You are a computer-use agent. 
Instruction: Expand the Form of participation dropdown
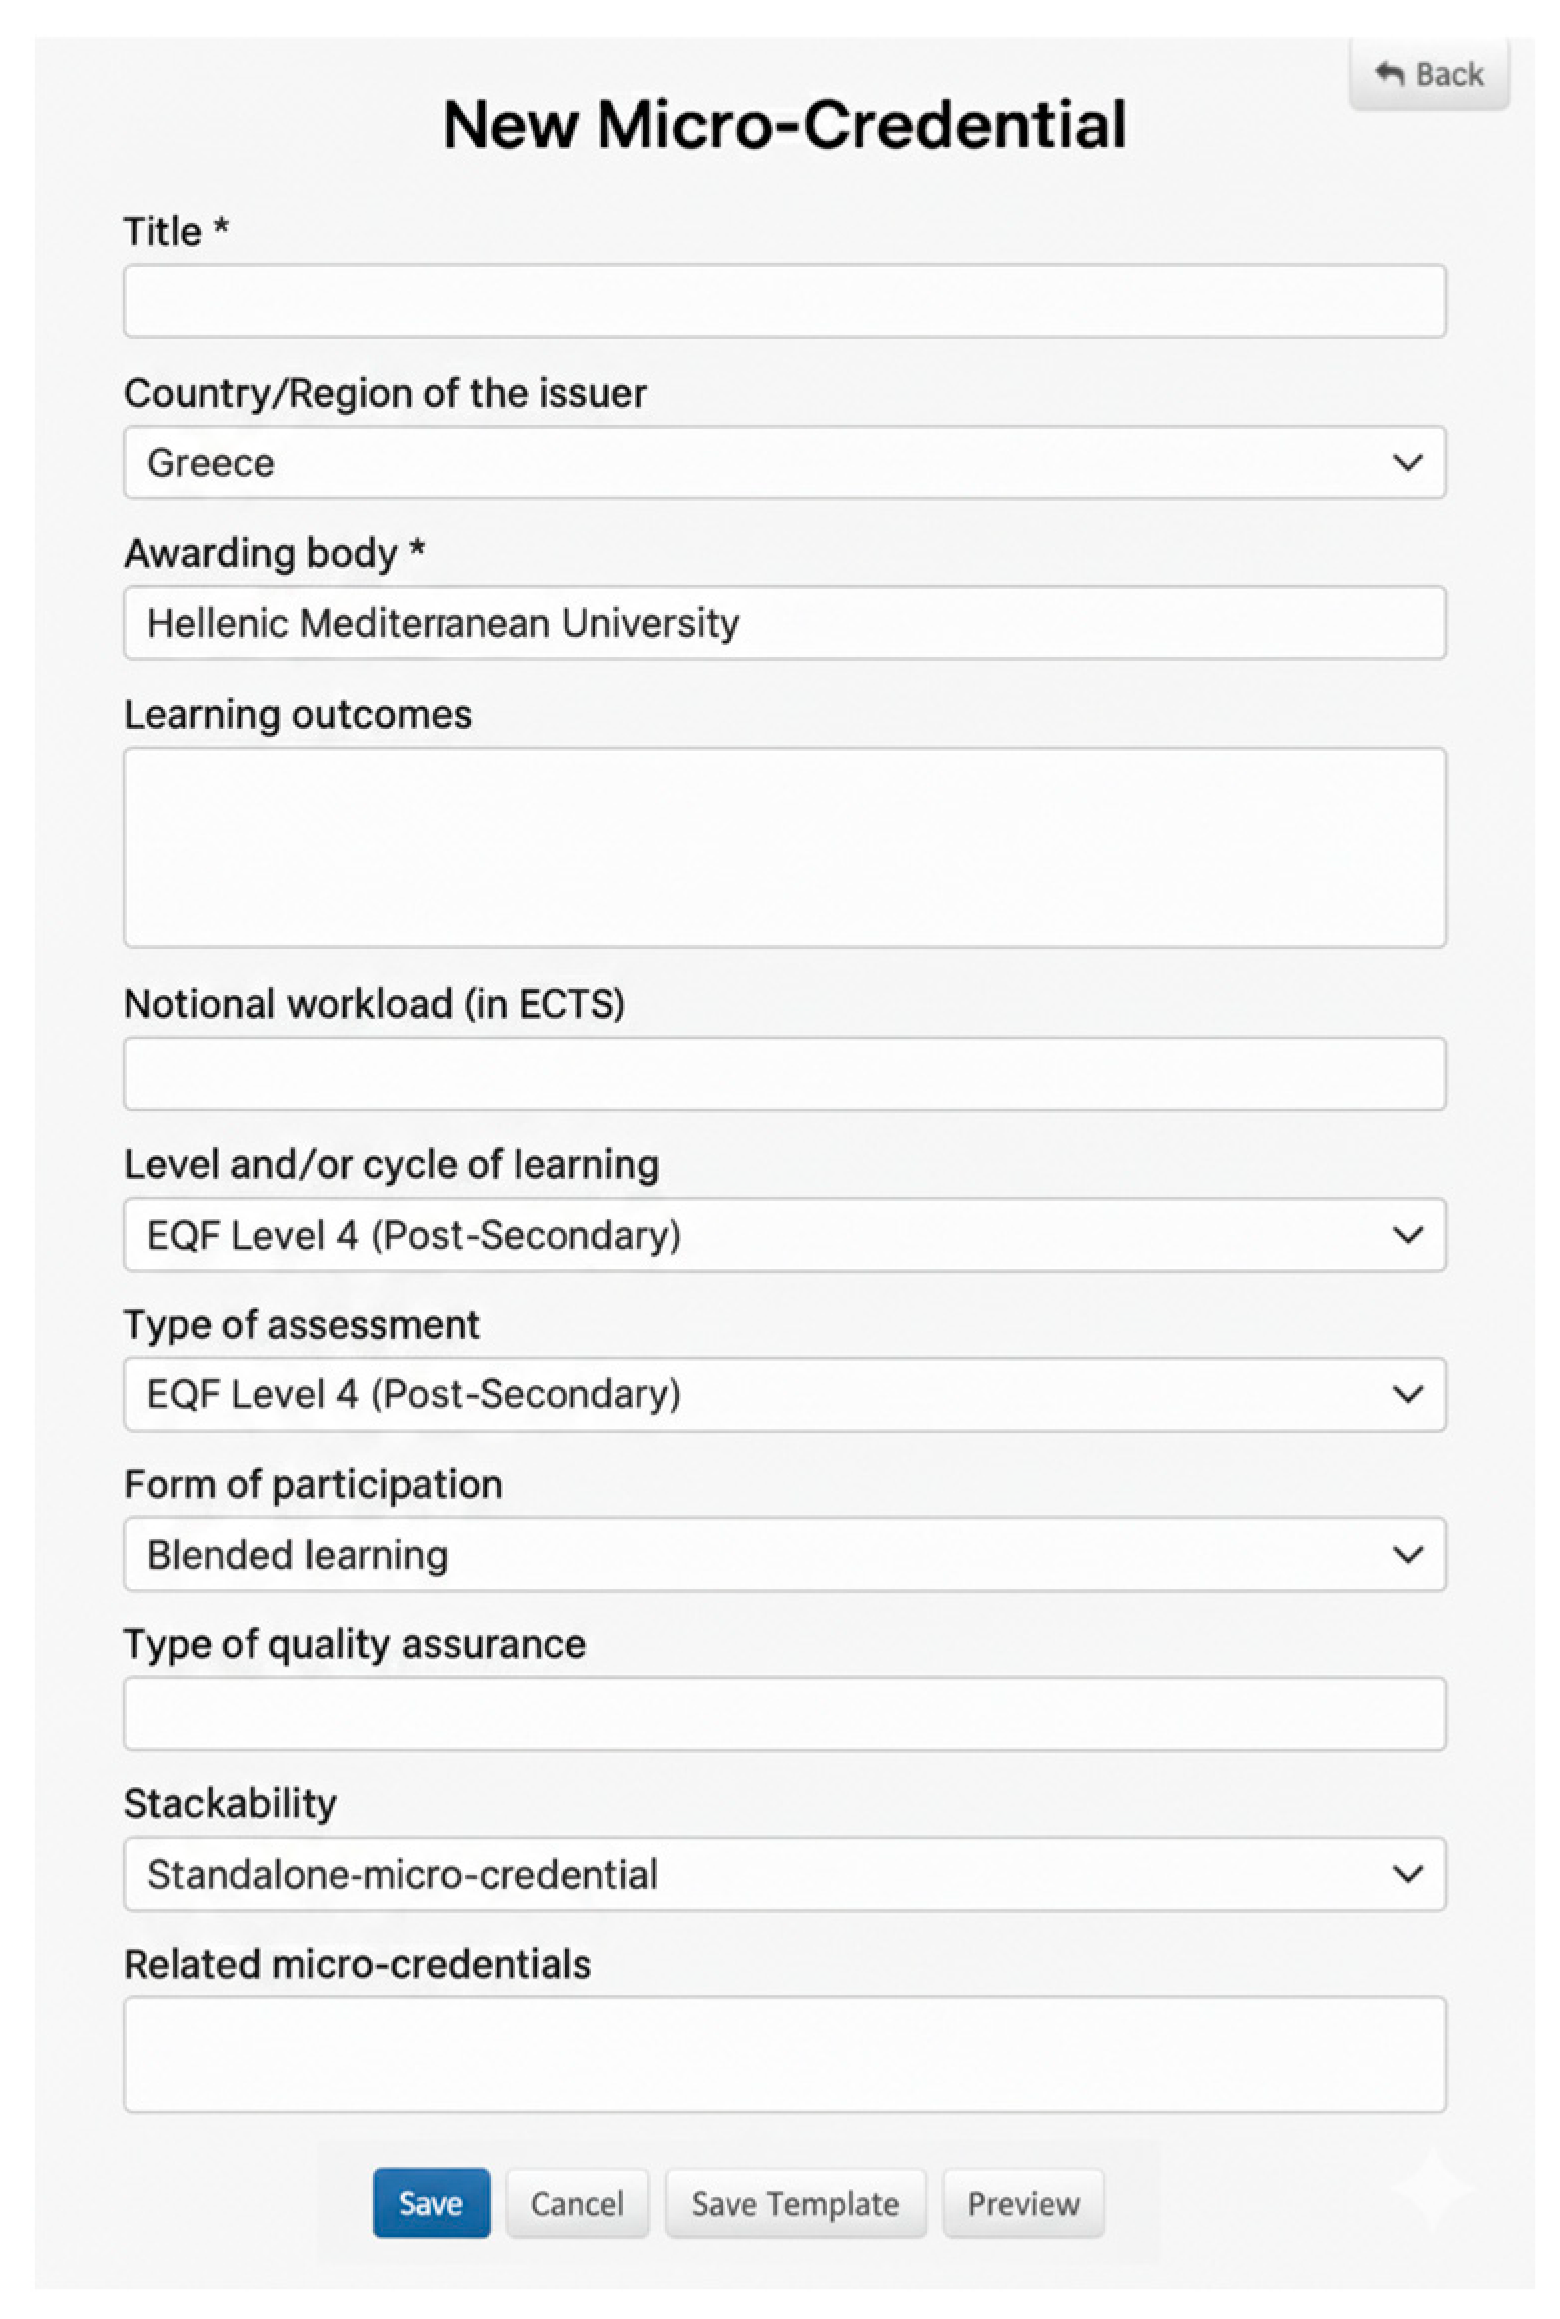coord(783,1554)
